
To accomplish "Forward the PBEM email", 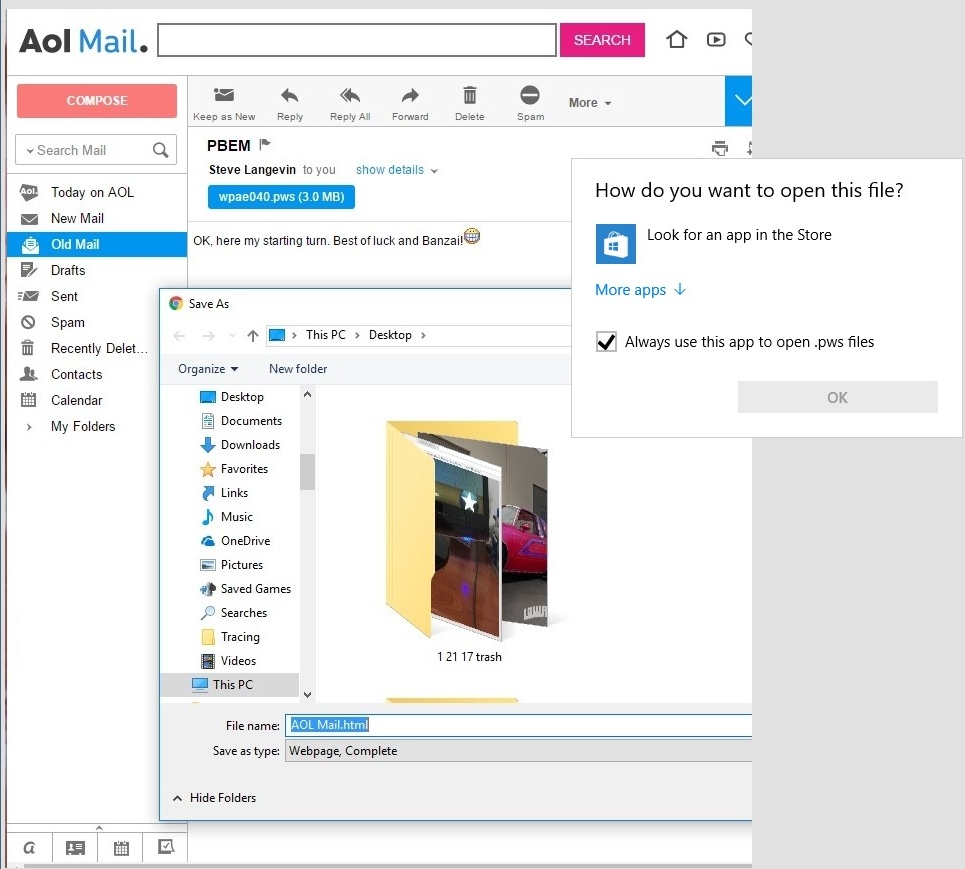I will point(410,96).
